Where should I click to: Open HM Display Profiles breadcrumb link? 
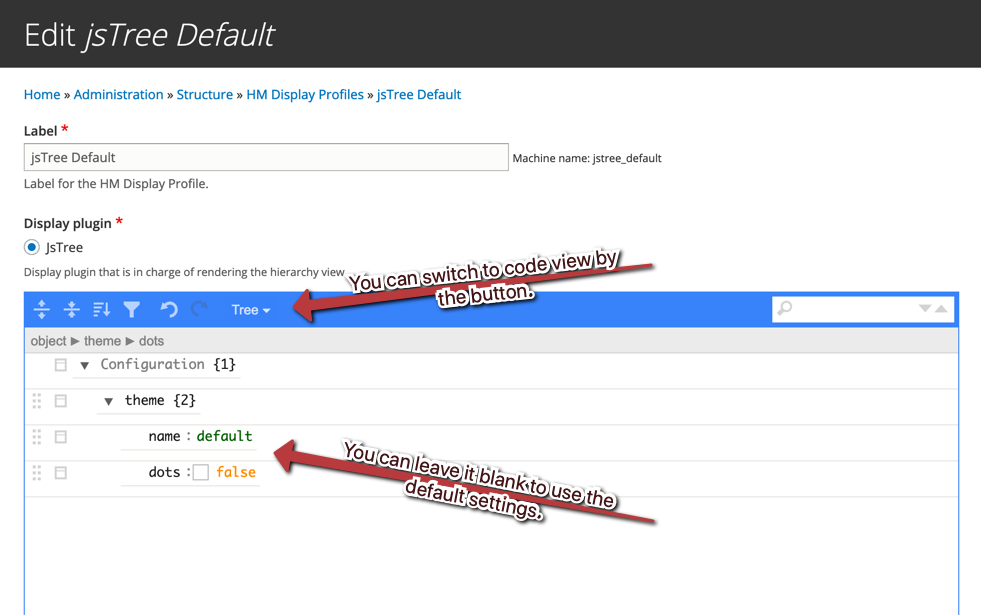[x=305, y=94]
